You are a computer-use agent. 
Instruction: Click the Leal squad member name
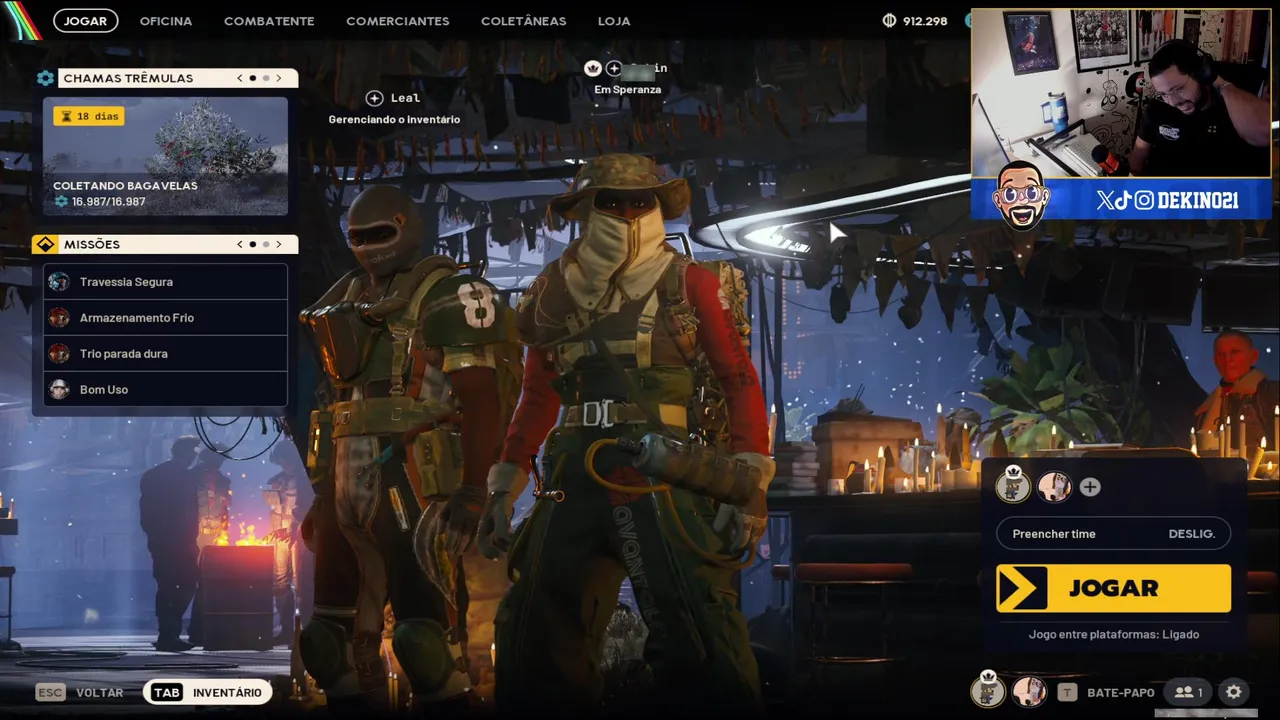405,98
